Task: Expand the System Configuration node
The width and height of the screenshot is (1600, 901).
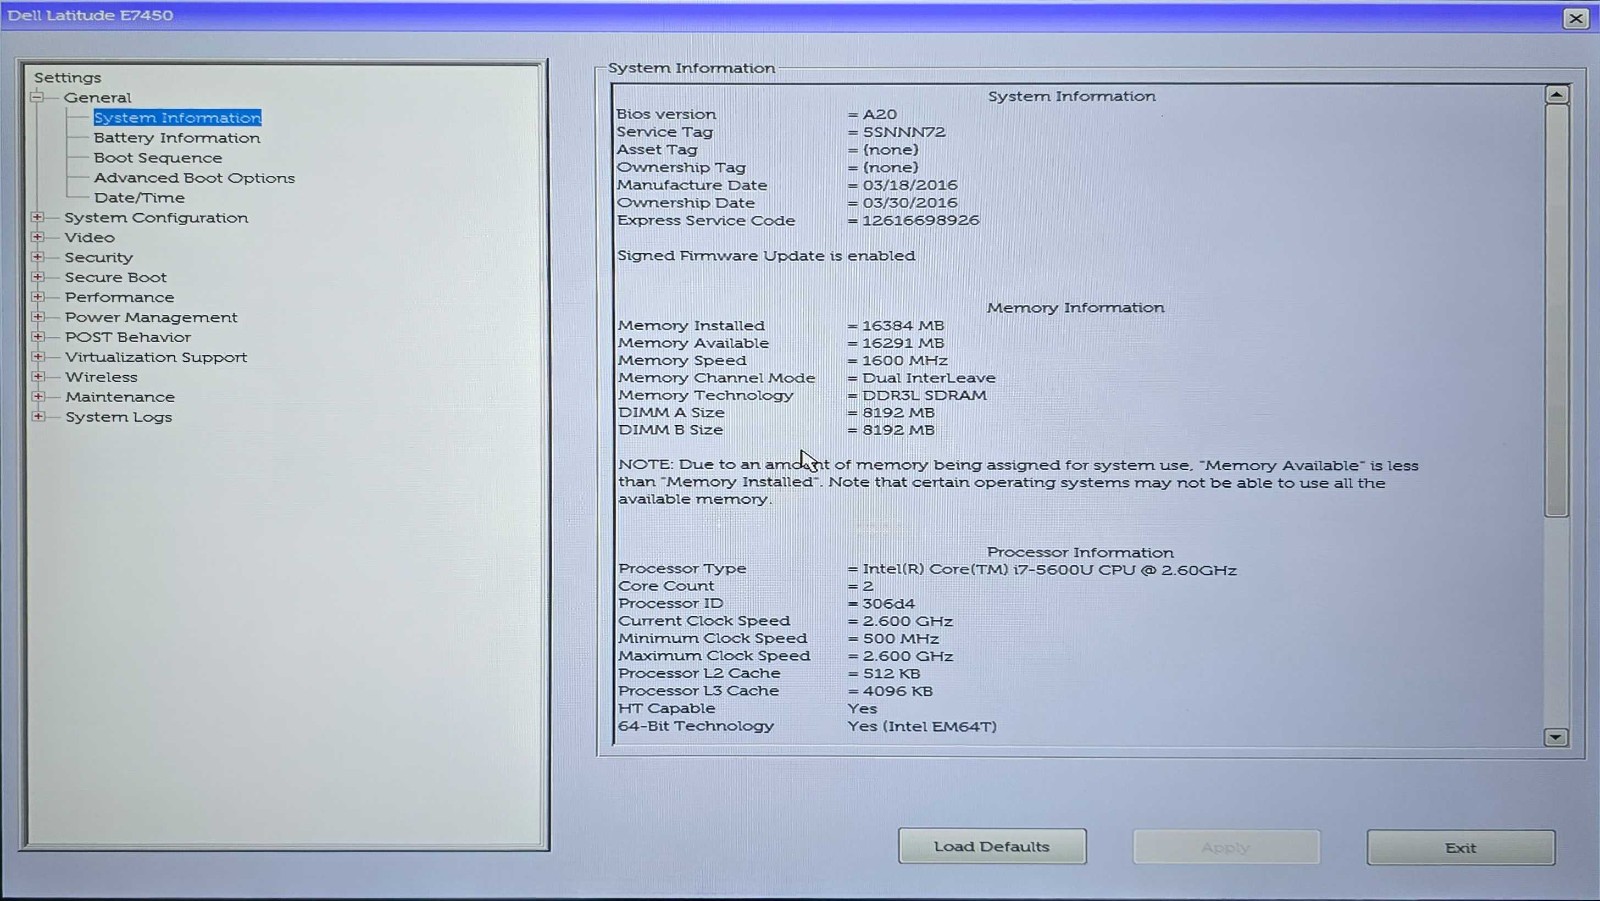Action: 37,217
